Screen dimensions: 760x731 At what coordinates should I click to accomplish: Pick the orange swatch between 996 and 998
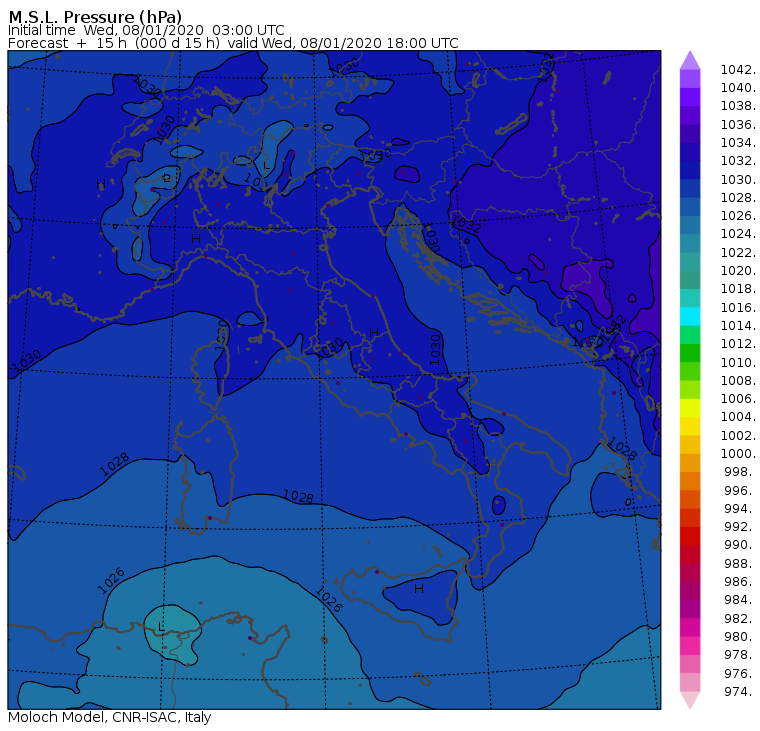[x=690, y=481]
